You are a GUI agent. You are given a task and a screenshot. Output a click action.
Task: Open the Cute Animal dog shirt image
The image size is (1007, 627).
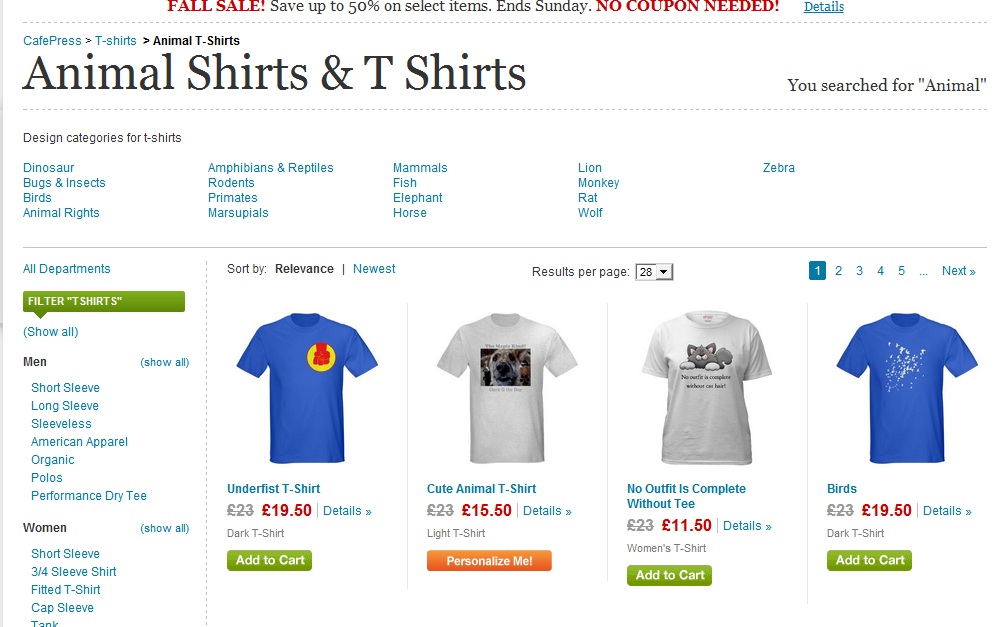[x=507, y=388]
